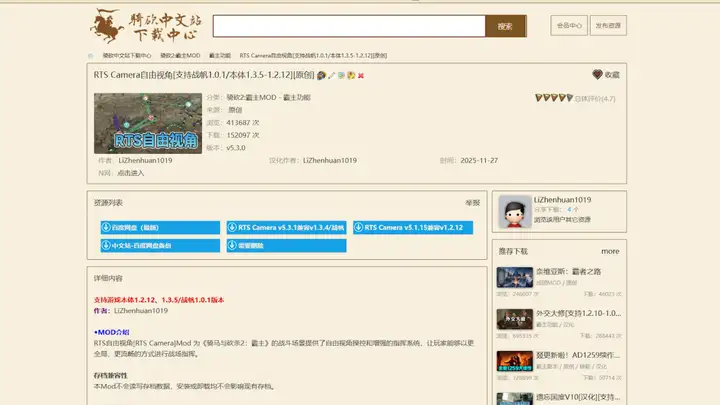Click the RTS Camera breadcrumb entry
This screenshot has height=405, width=720.
coord(313,56)
